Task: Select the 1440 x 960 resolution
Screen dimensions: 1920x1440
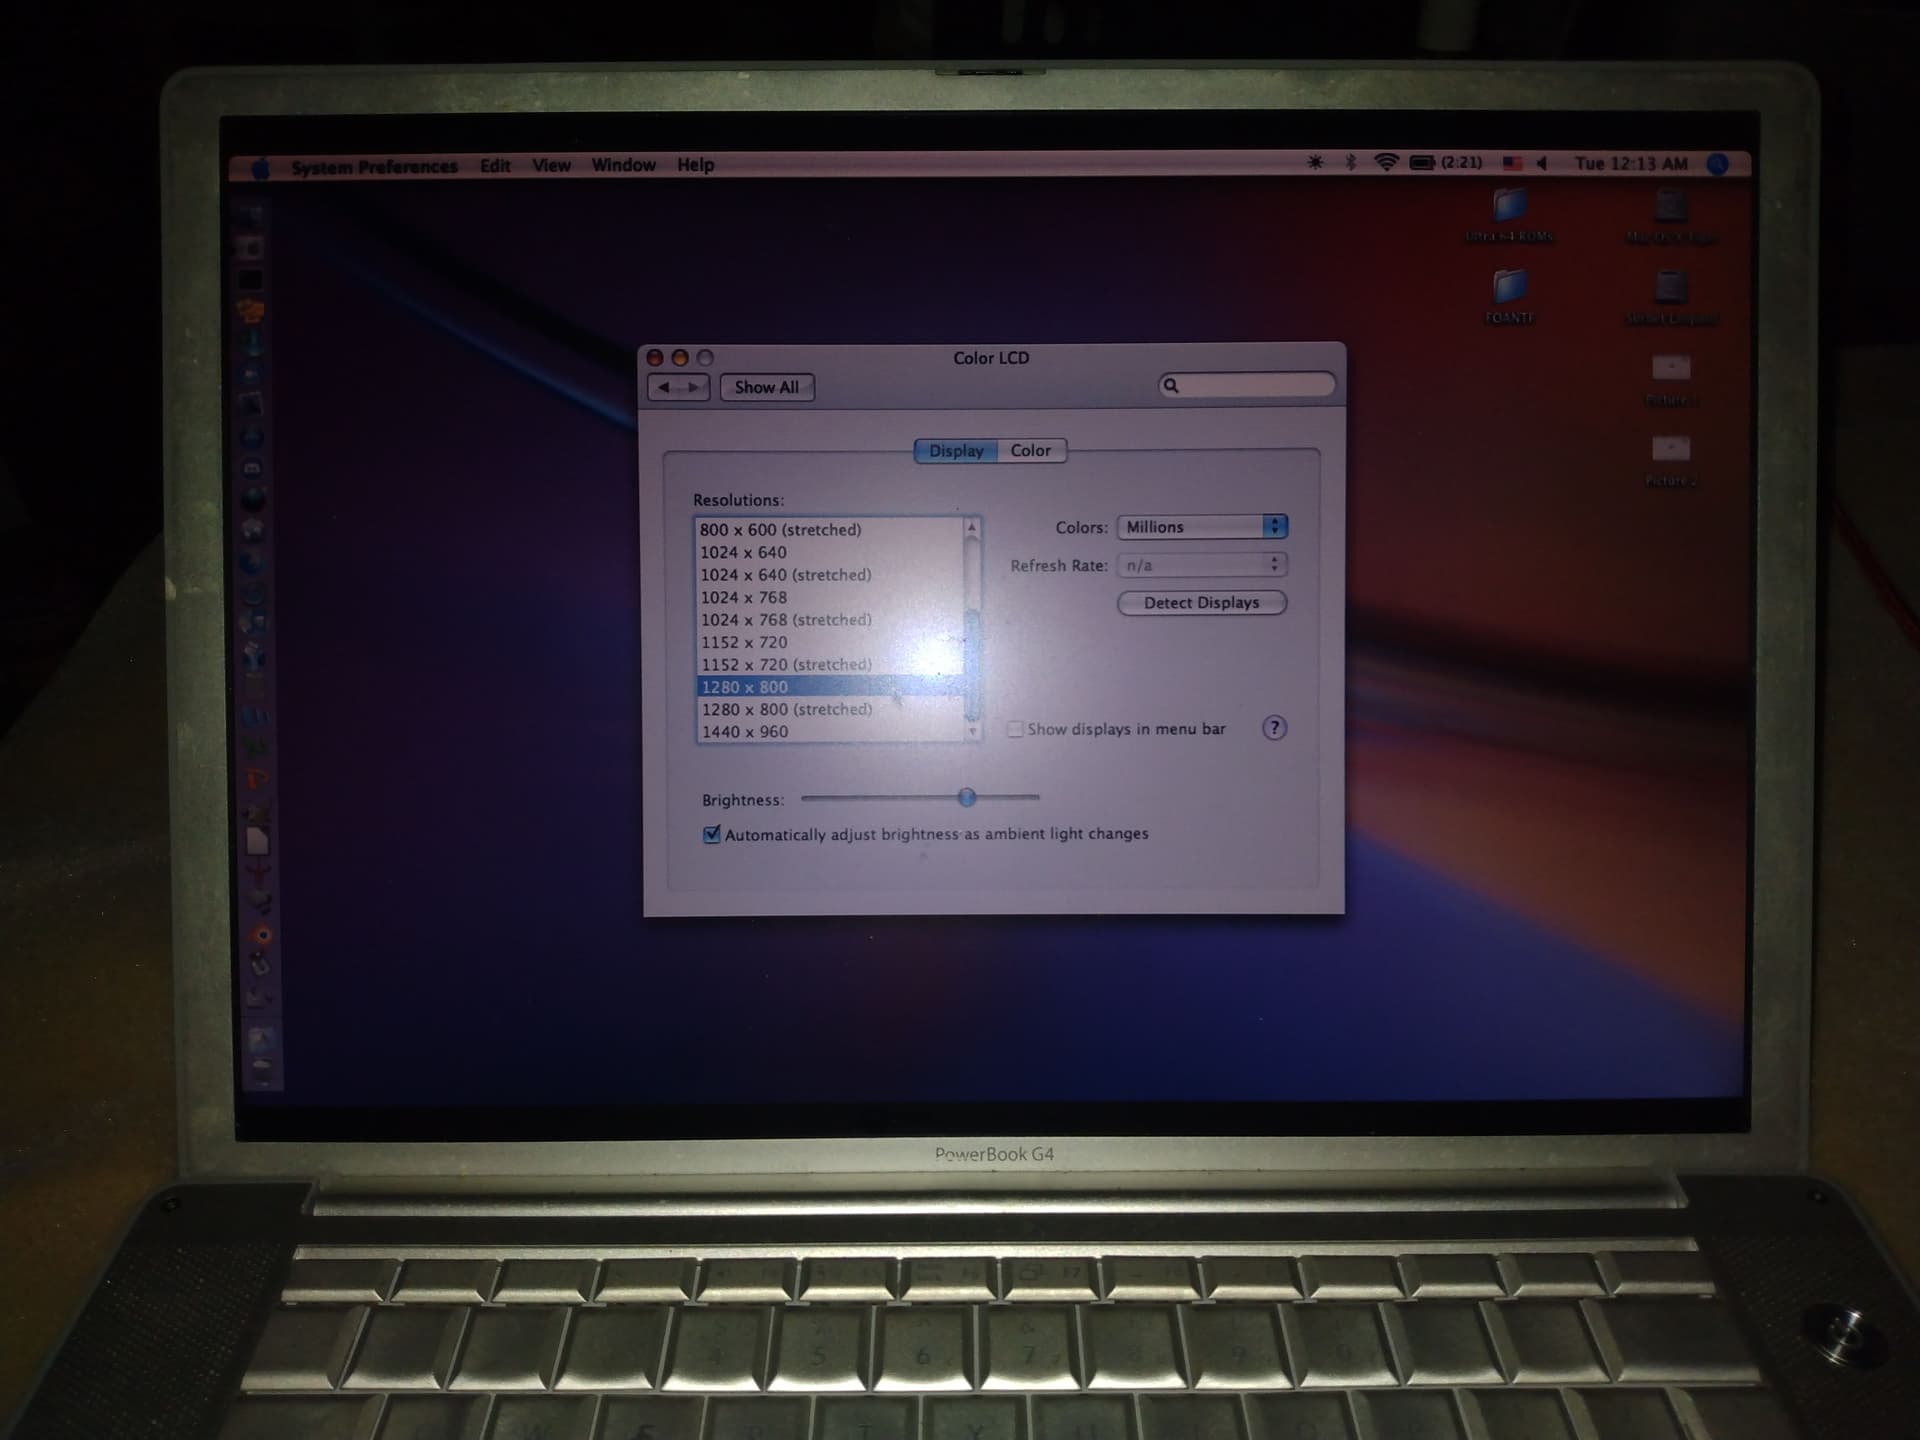Action: coord(830,732)
